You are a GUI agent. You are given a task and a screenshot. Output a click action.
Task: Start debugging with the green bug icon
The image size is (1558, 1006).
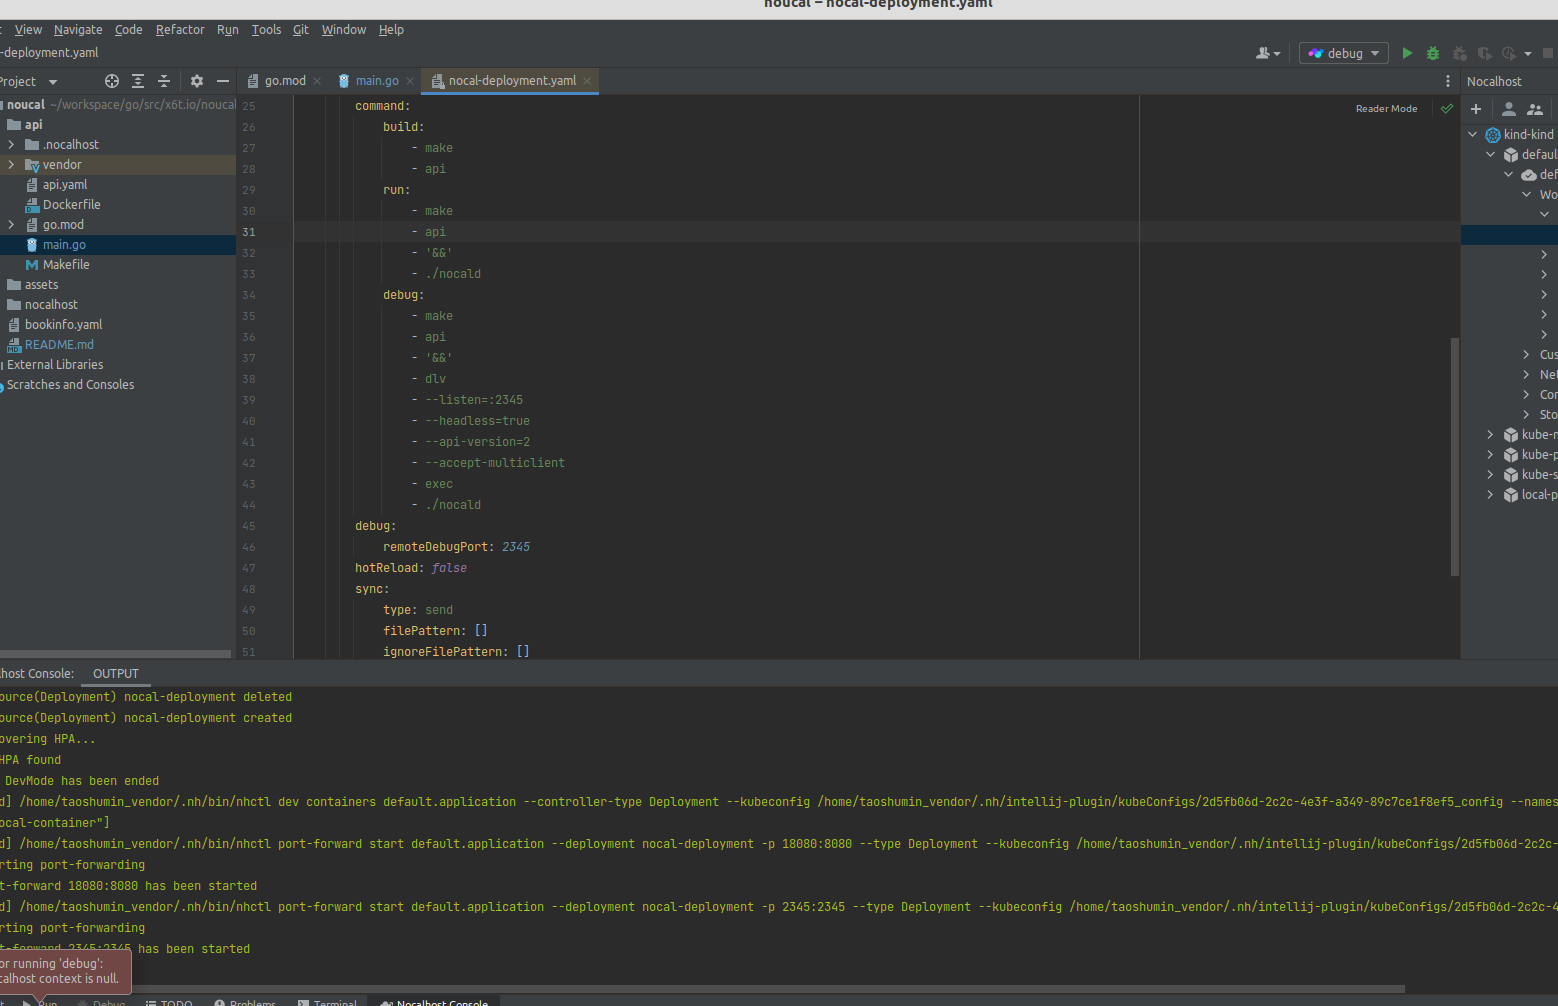[x=1432, y=52]
